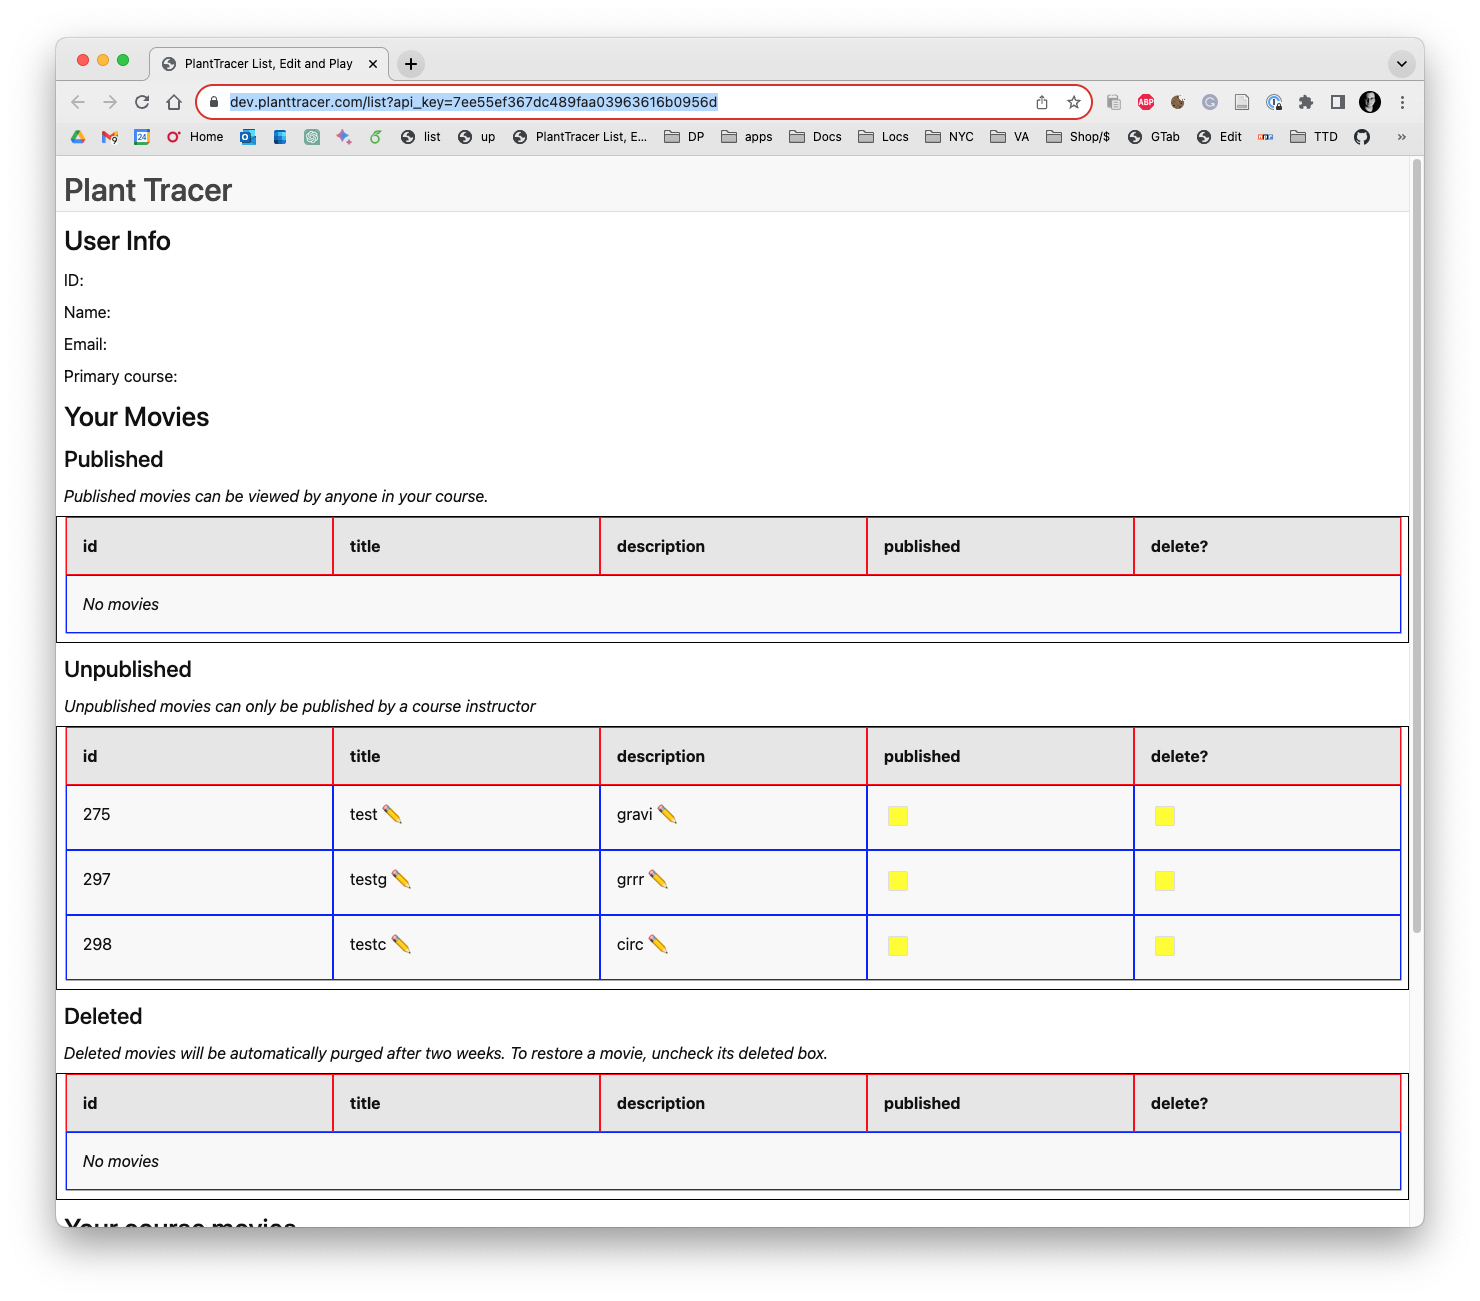Open the tab search chevron at top right
This screenshot has width=1480, height=1301.
tap(1403, 63)
